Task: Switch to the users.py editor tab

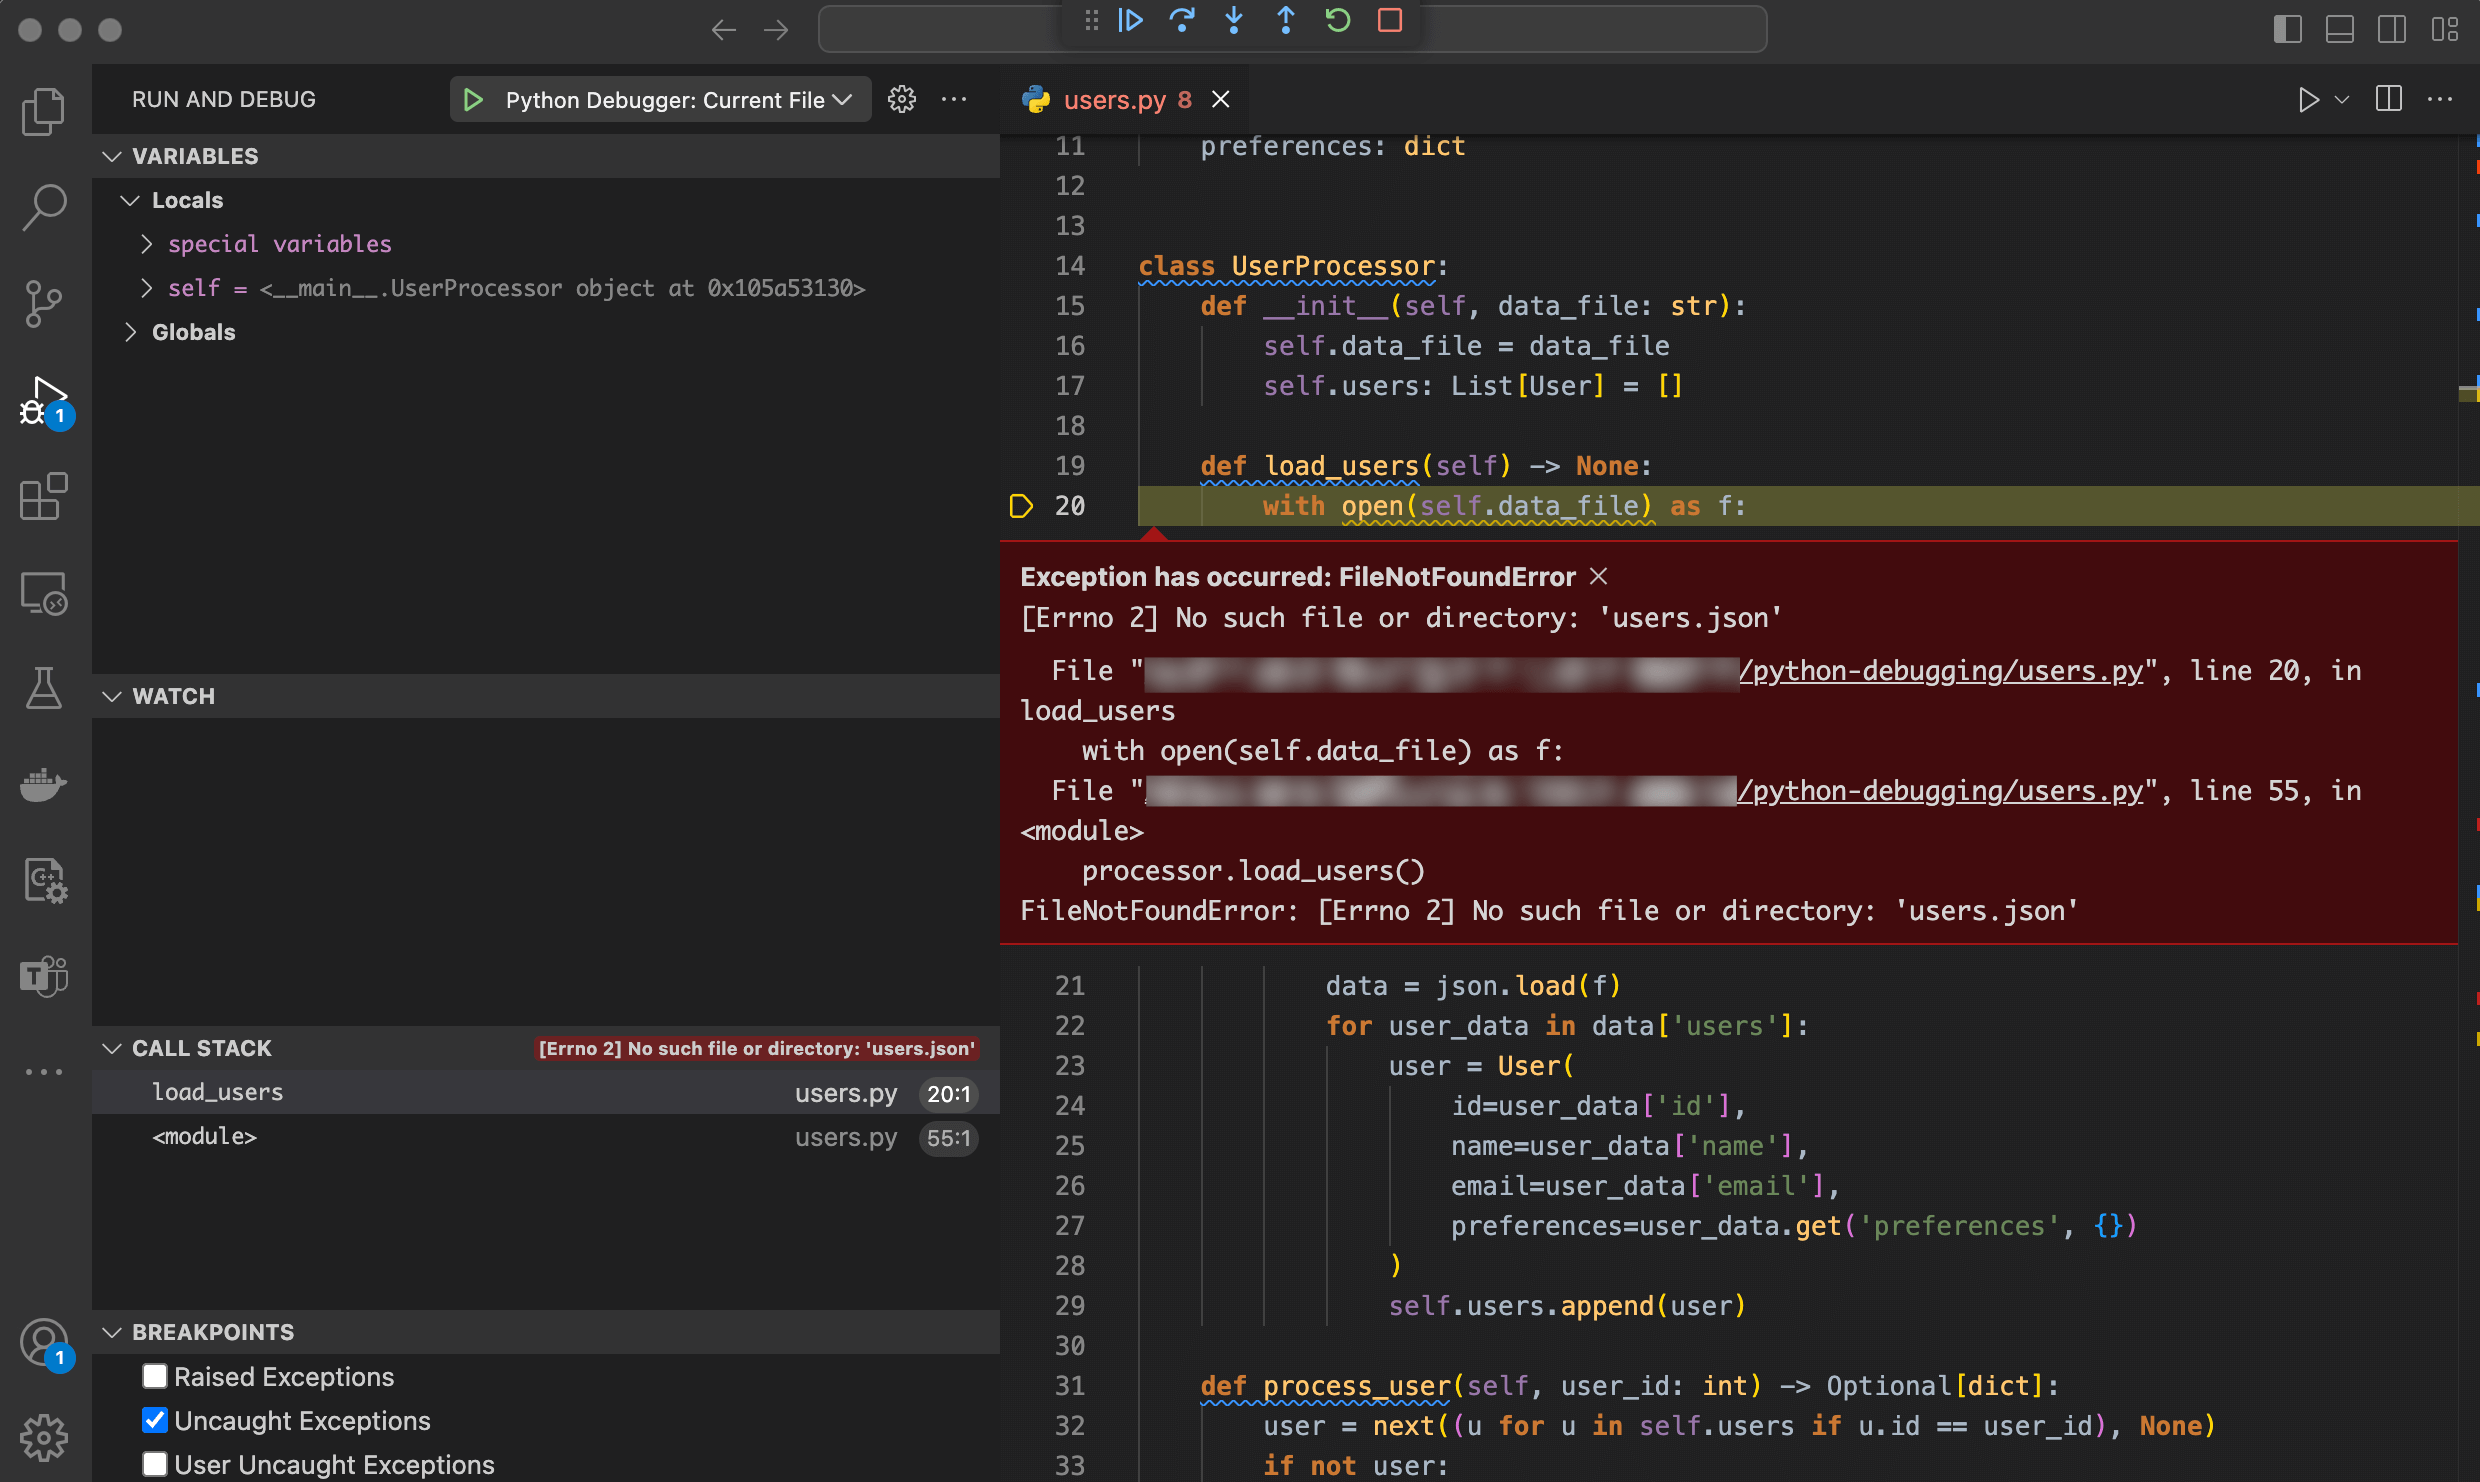Action: pos(1115,99)
